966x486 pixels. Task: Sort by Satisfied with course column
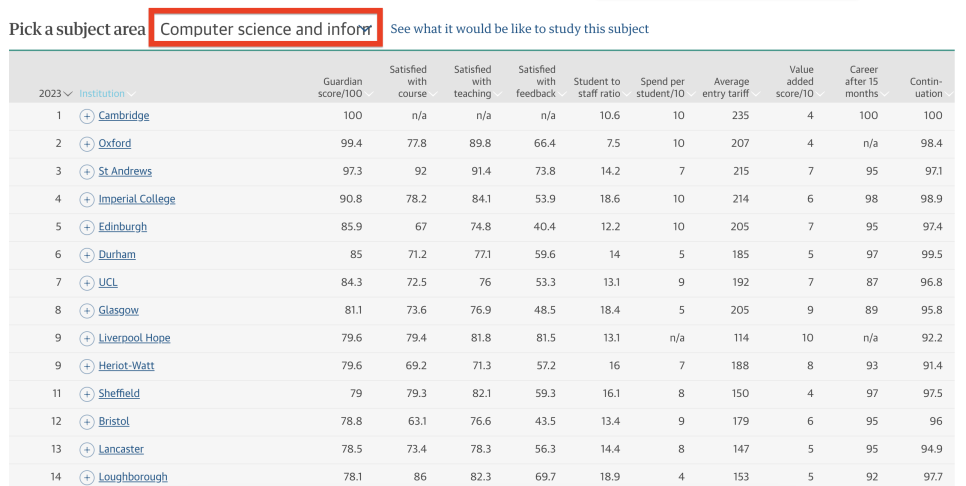(413, 81)
